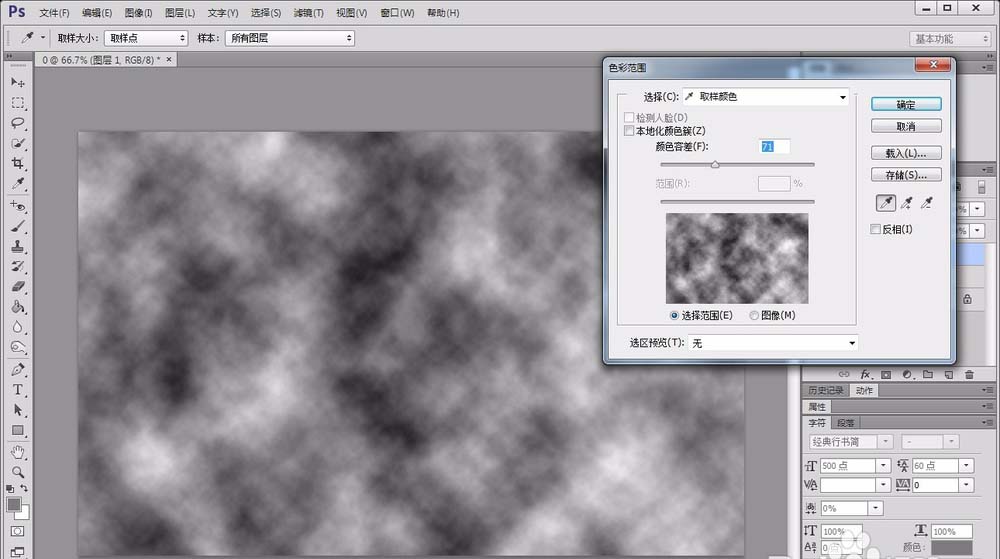This screenshot has height=559, width=1000.
Task: Swap foreground and background colors
Action: pyautogui.click(x=24, y=488)
